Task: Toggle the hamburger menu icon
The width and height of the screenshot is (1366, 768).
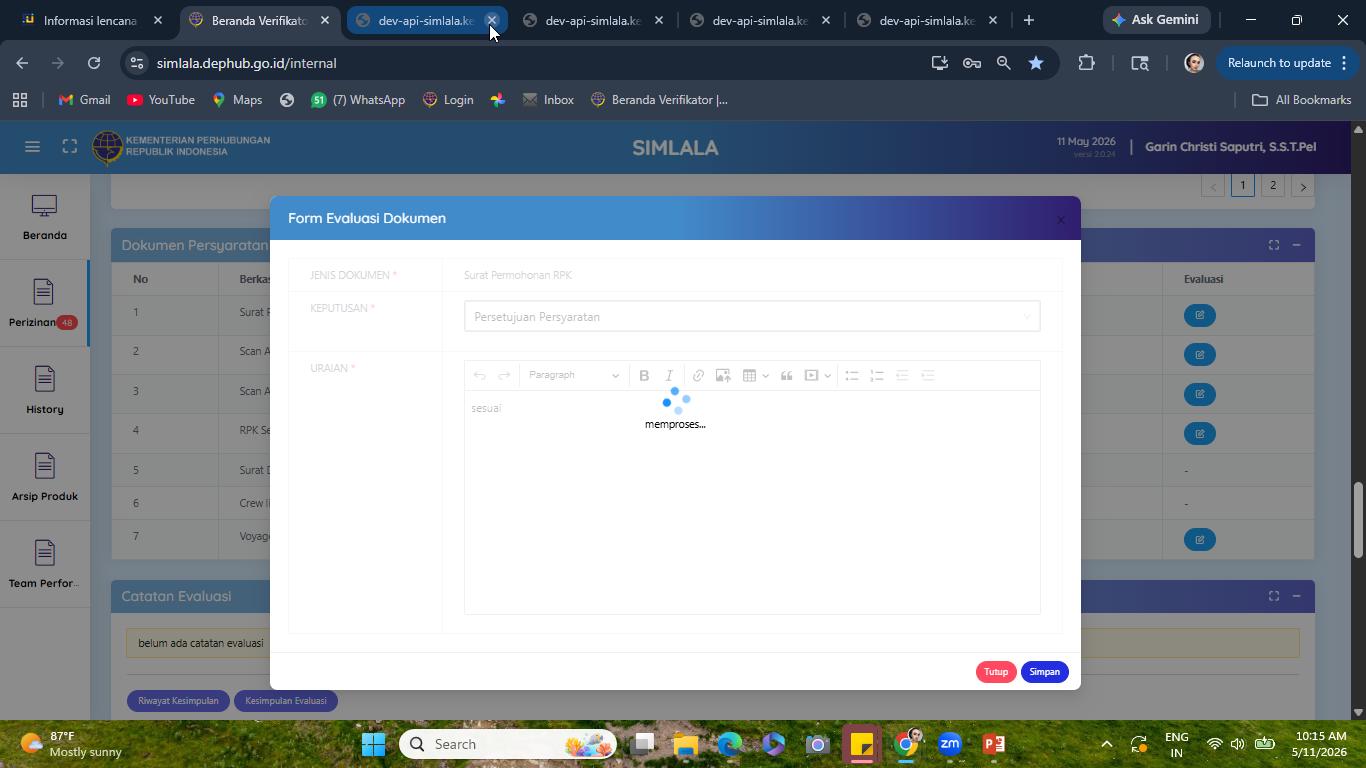Action: [x=32, y=147]
